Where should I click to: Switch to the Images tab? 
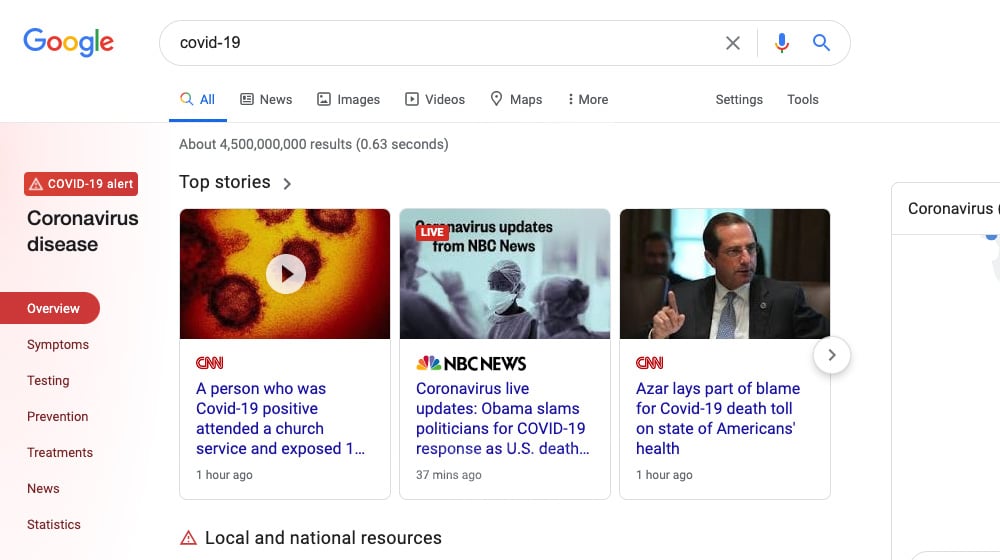pos(348,99)
